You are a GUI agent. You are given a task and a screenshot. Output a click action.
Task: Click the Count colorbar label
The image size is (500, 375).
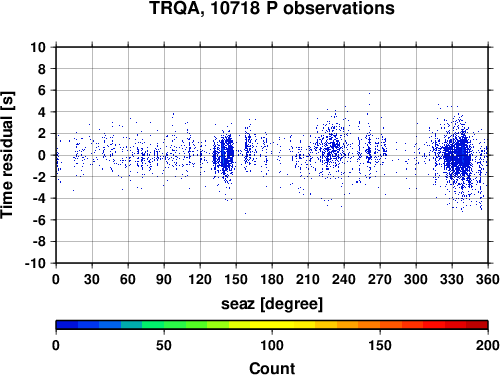272,368
